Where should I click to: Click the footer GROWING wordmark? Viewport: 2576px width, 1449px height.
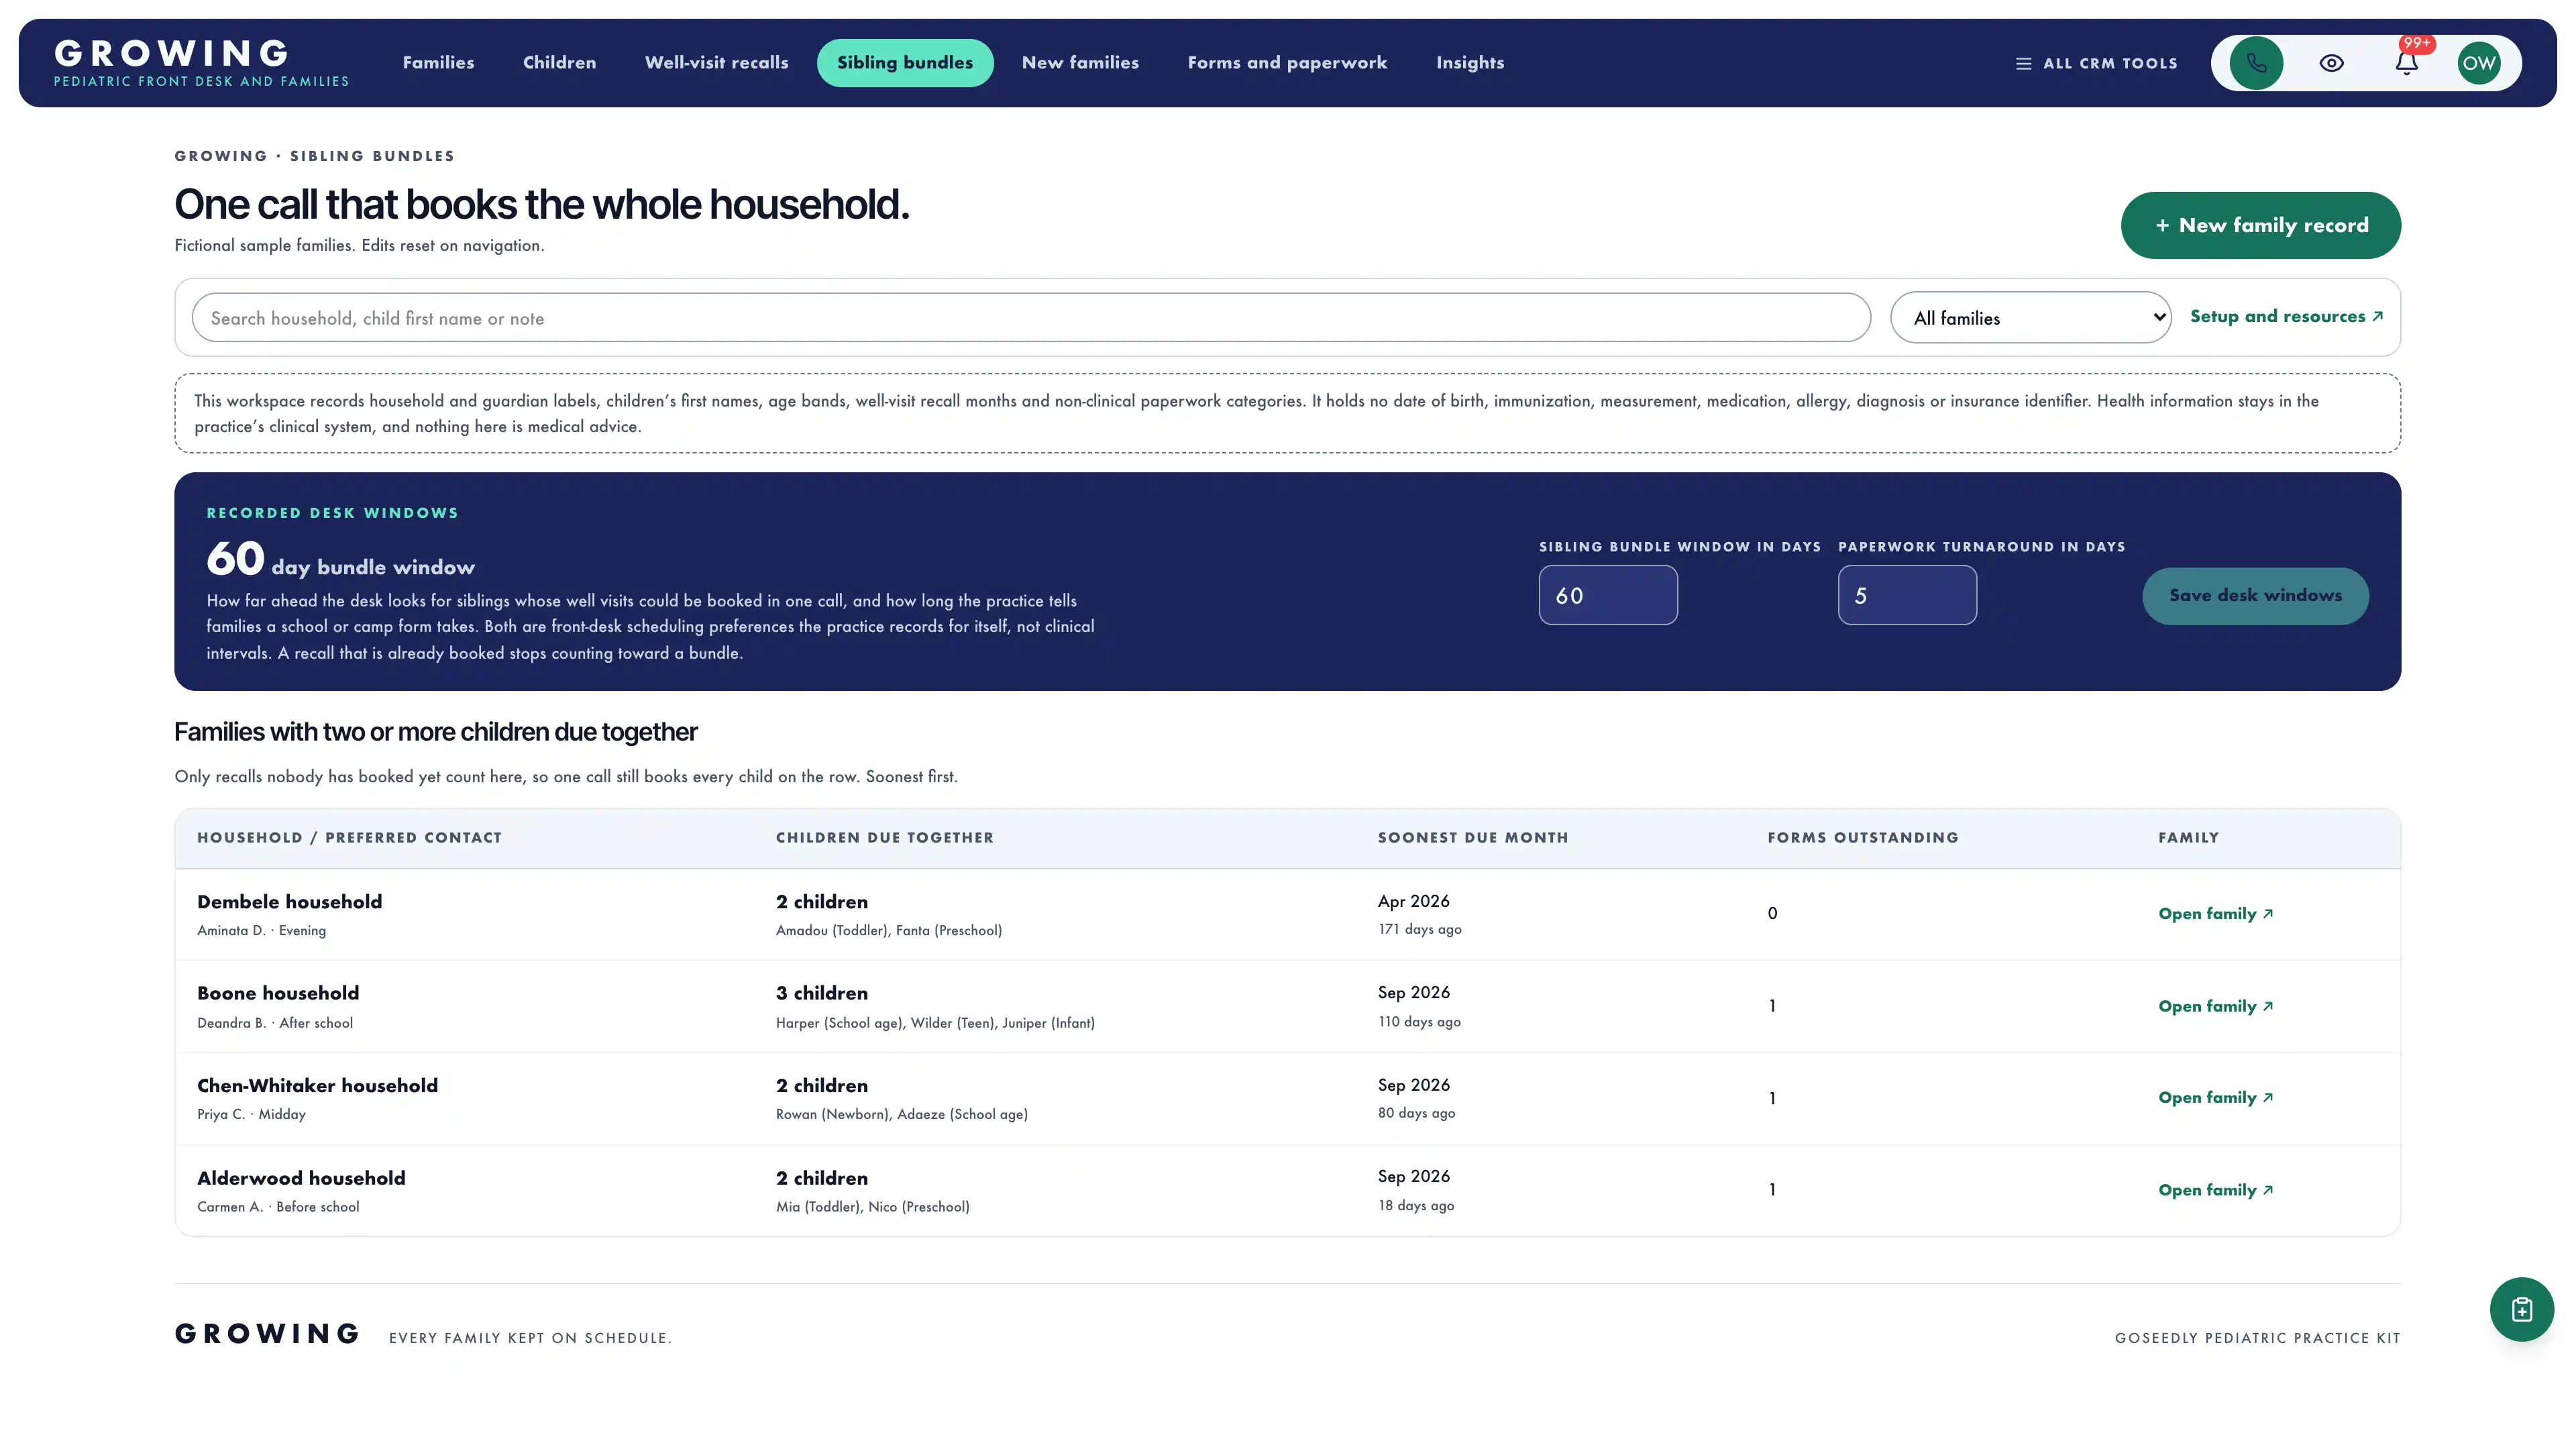click(267, 1334)
